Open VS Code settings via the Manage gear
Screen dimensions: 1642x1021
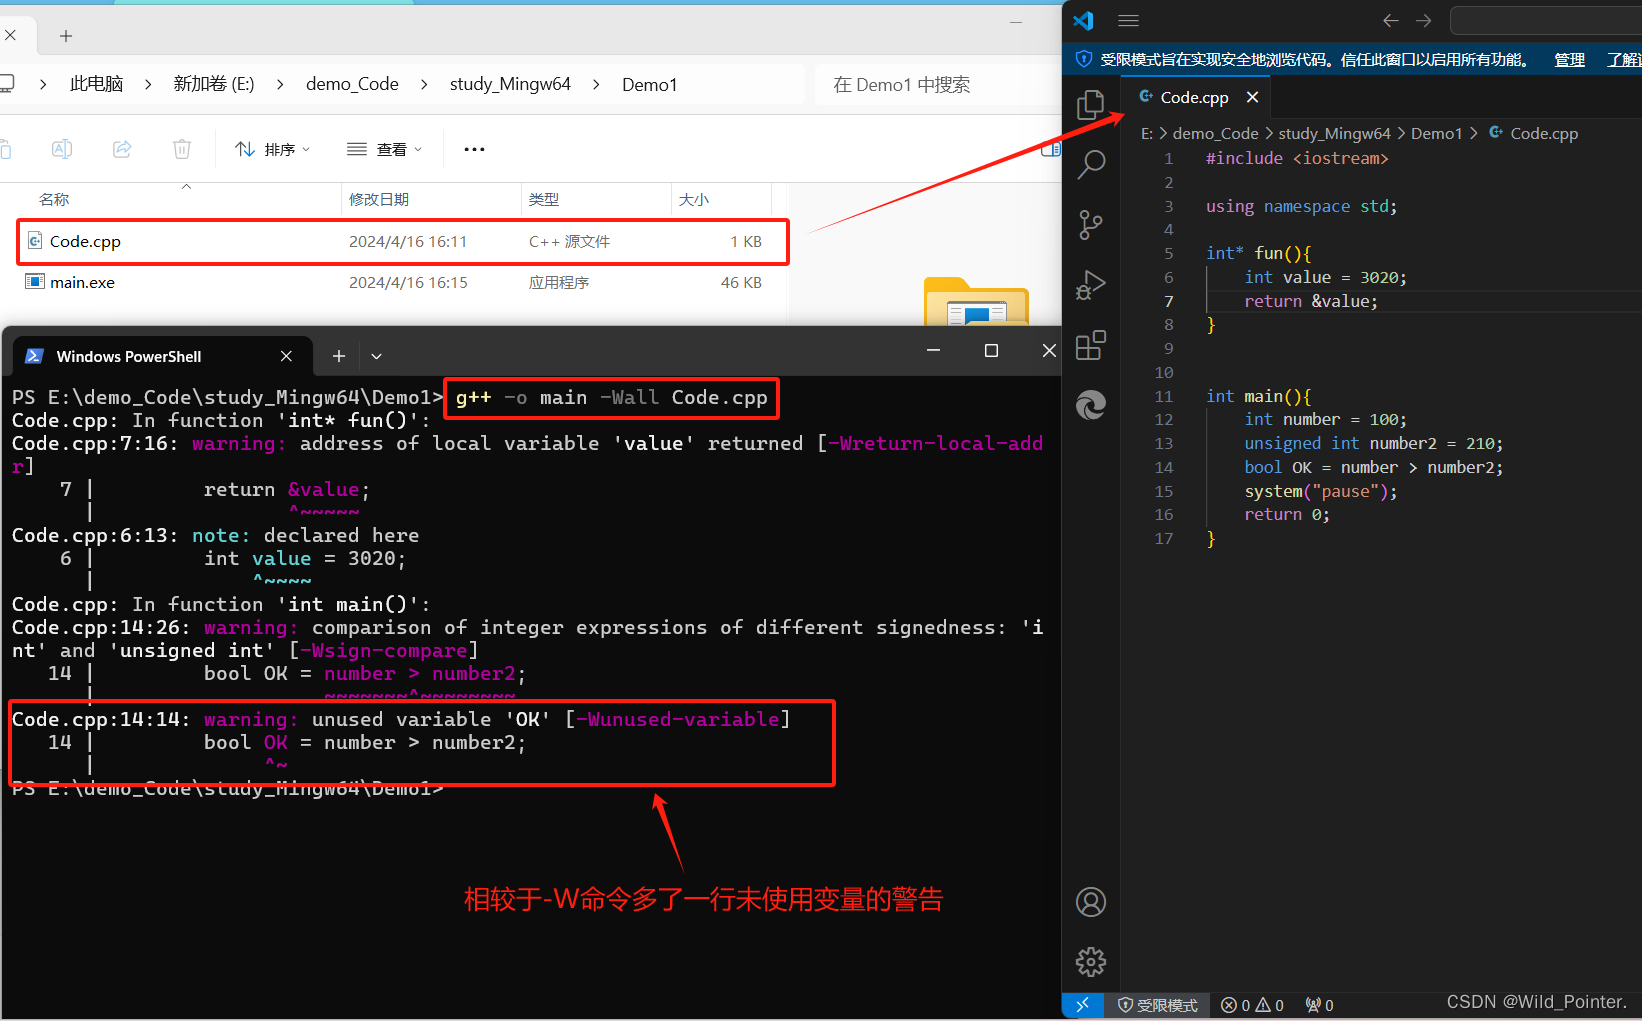click(1090, 961)
